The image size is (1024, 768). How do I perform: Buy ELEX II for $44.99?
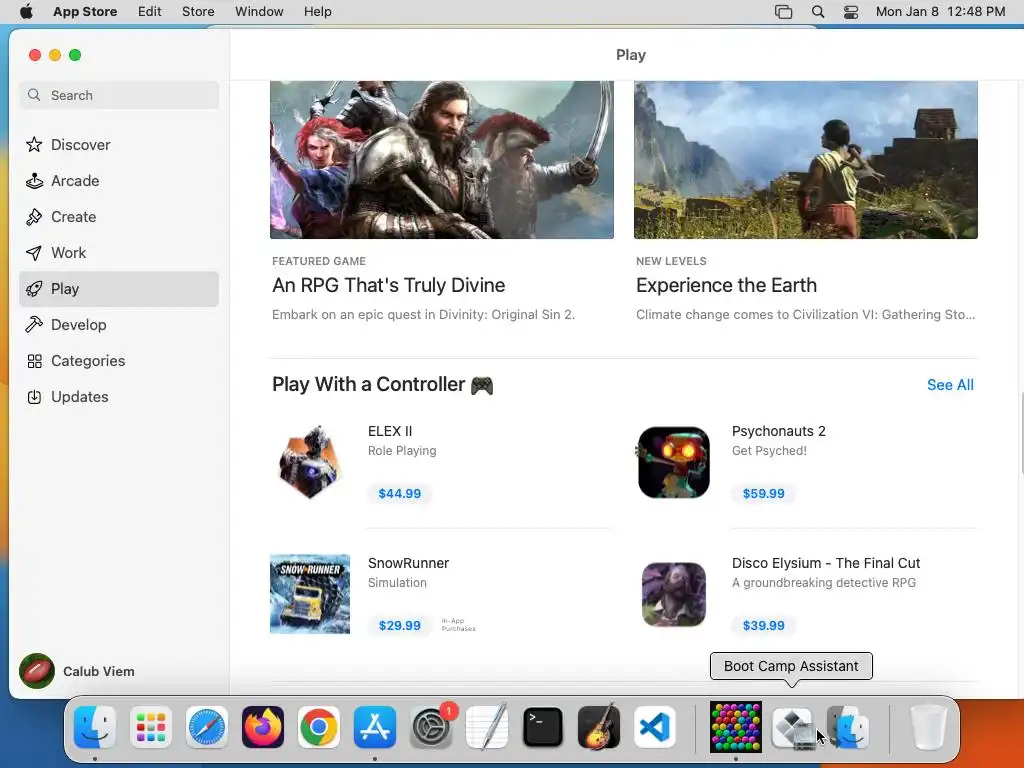pyautogui.click(x=400, y=494)
